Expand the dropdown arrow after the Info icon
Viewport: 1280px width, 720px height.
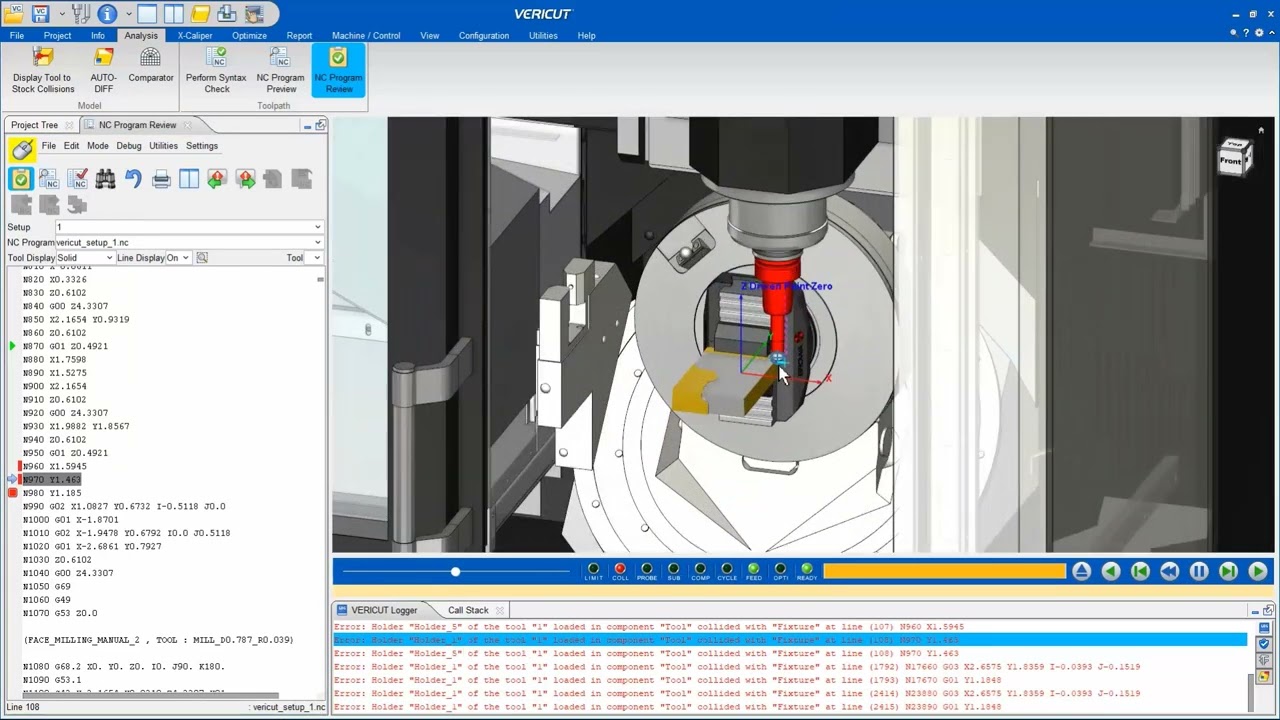(x=127, y=14)
